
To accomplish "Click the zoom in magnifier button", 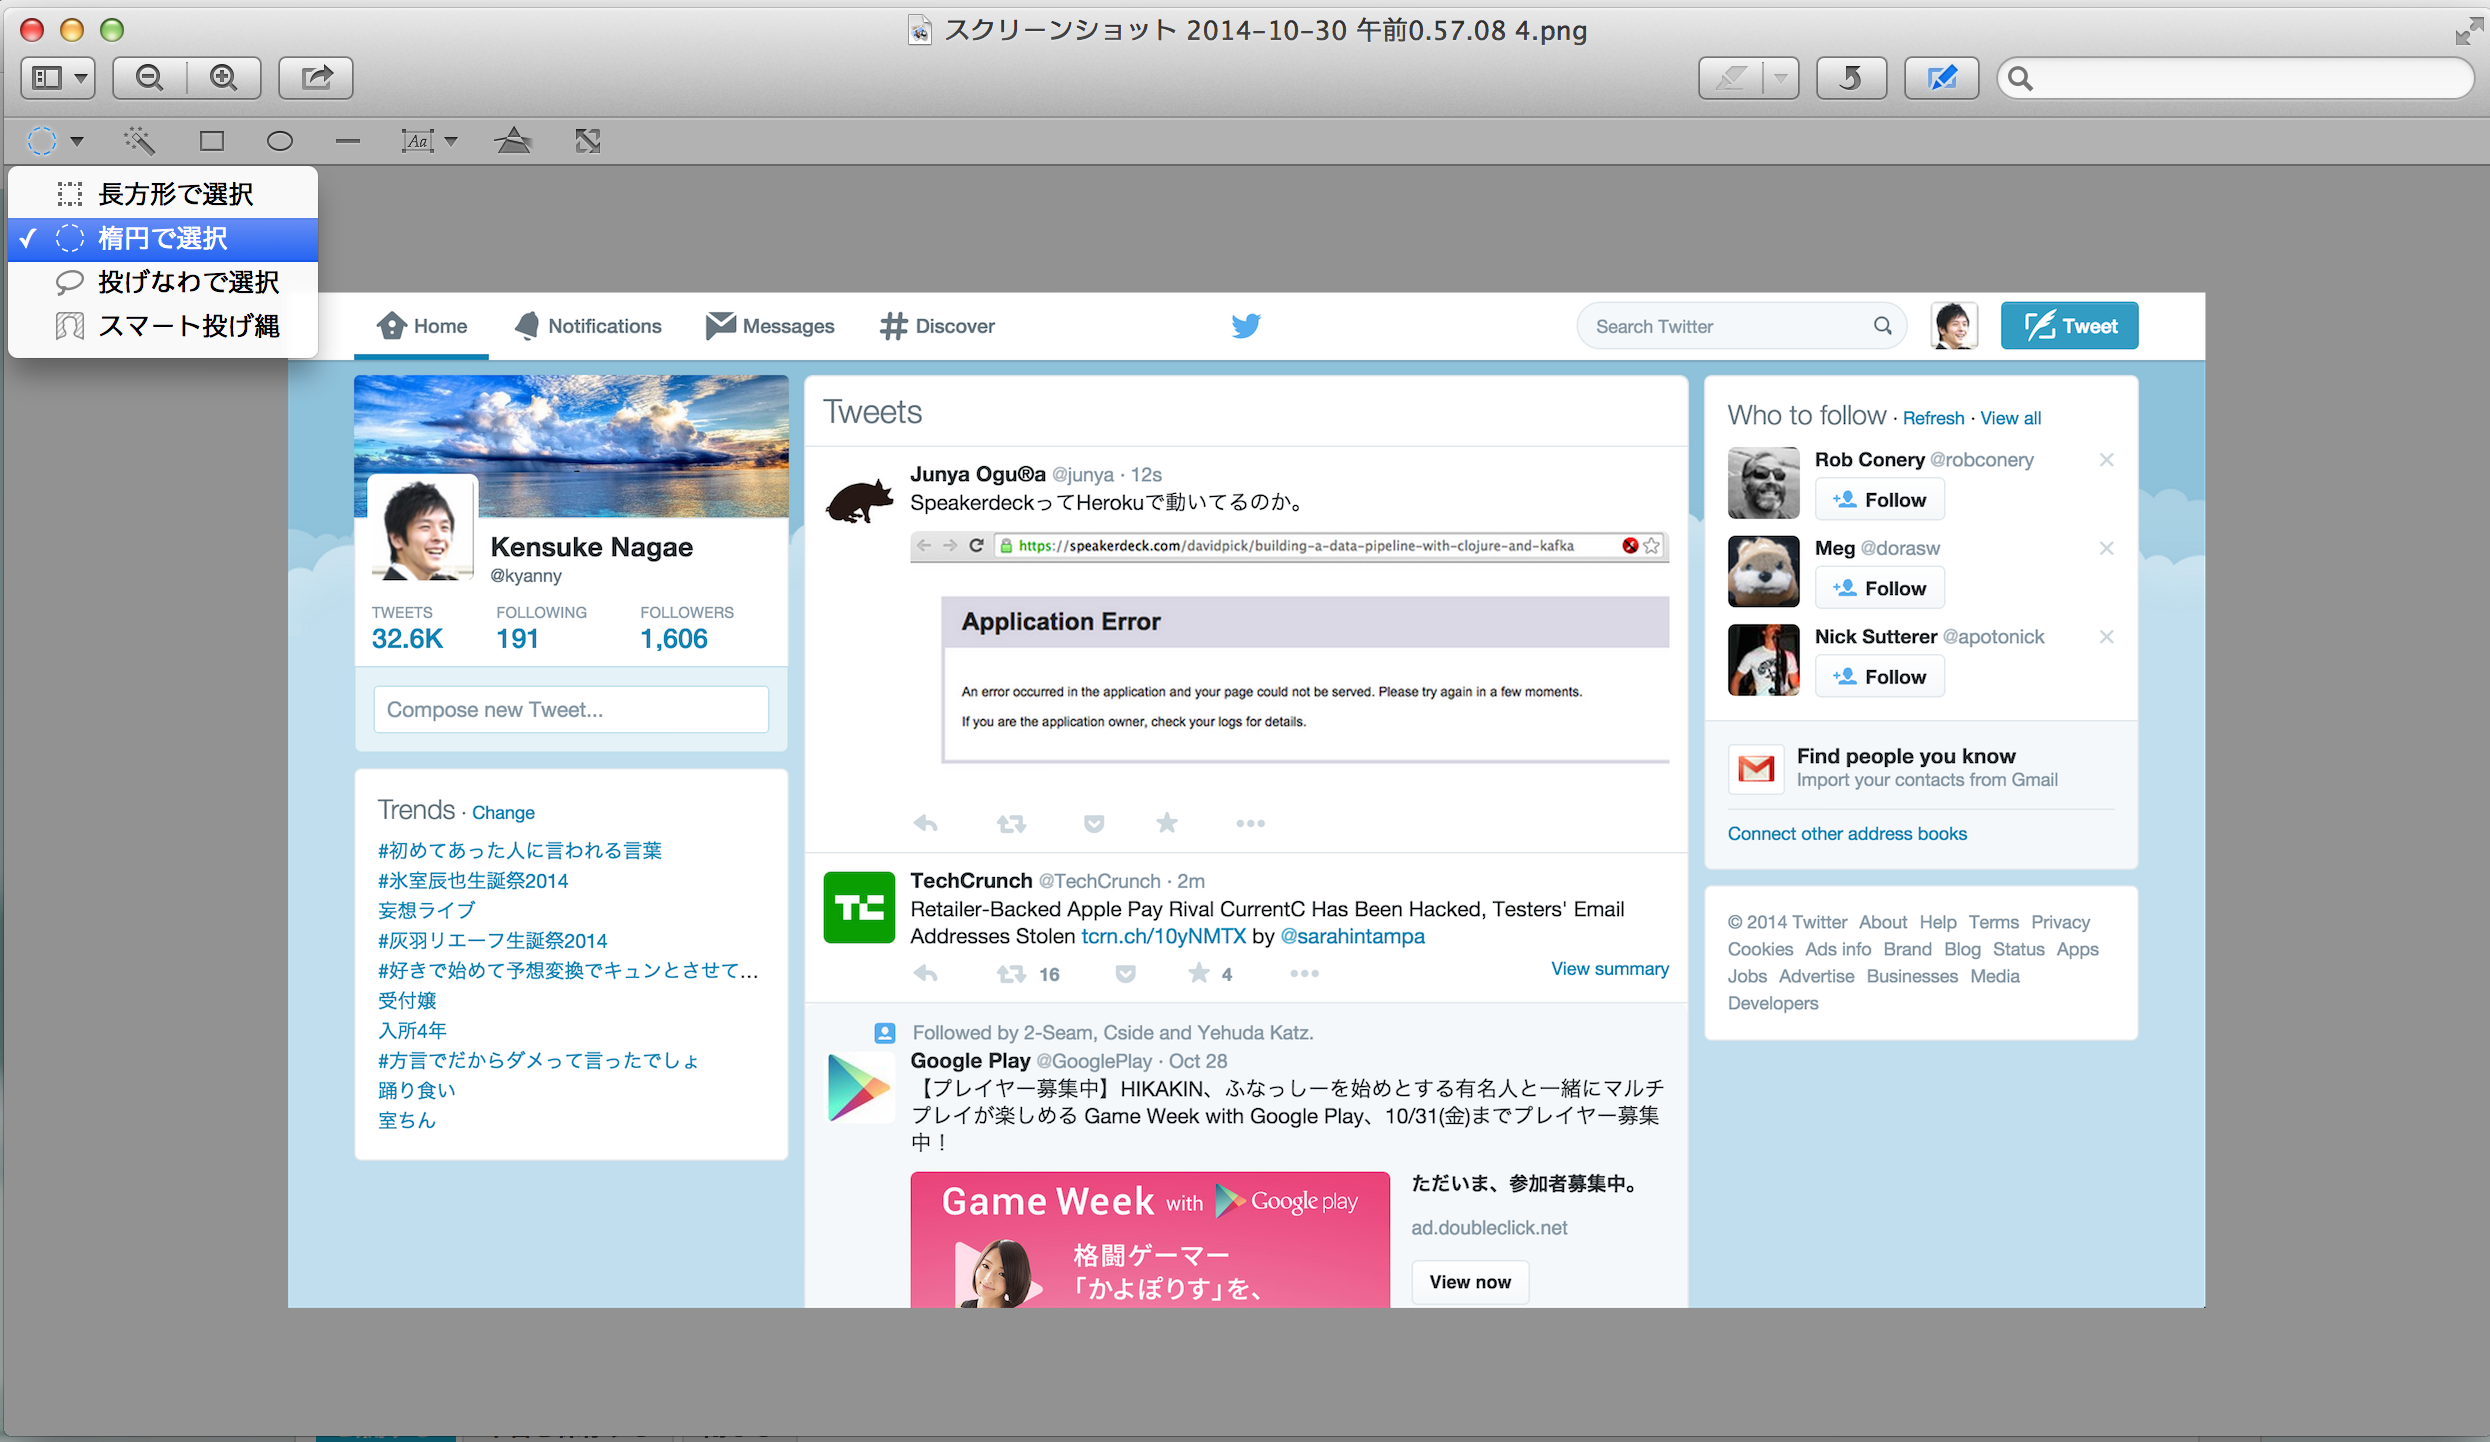I will [224, 78].
